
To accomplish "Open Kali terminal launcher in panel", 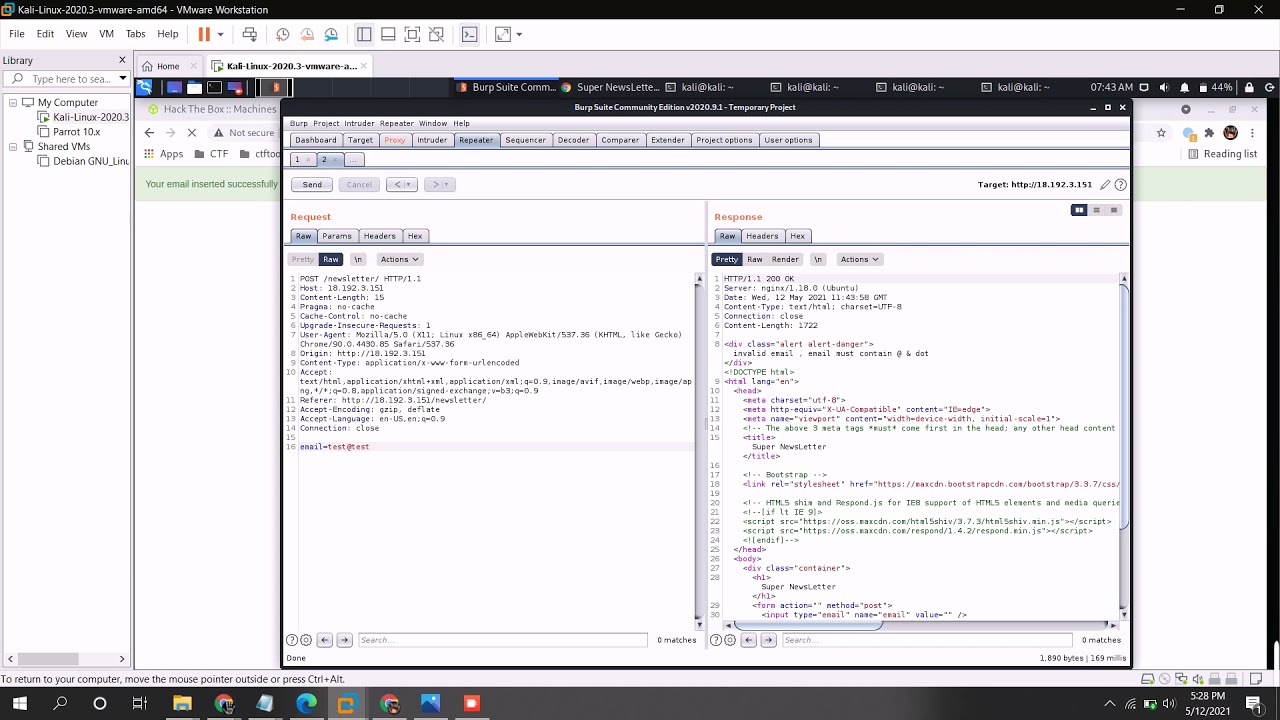I will point(217,88).
